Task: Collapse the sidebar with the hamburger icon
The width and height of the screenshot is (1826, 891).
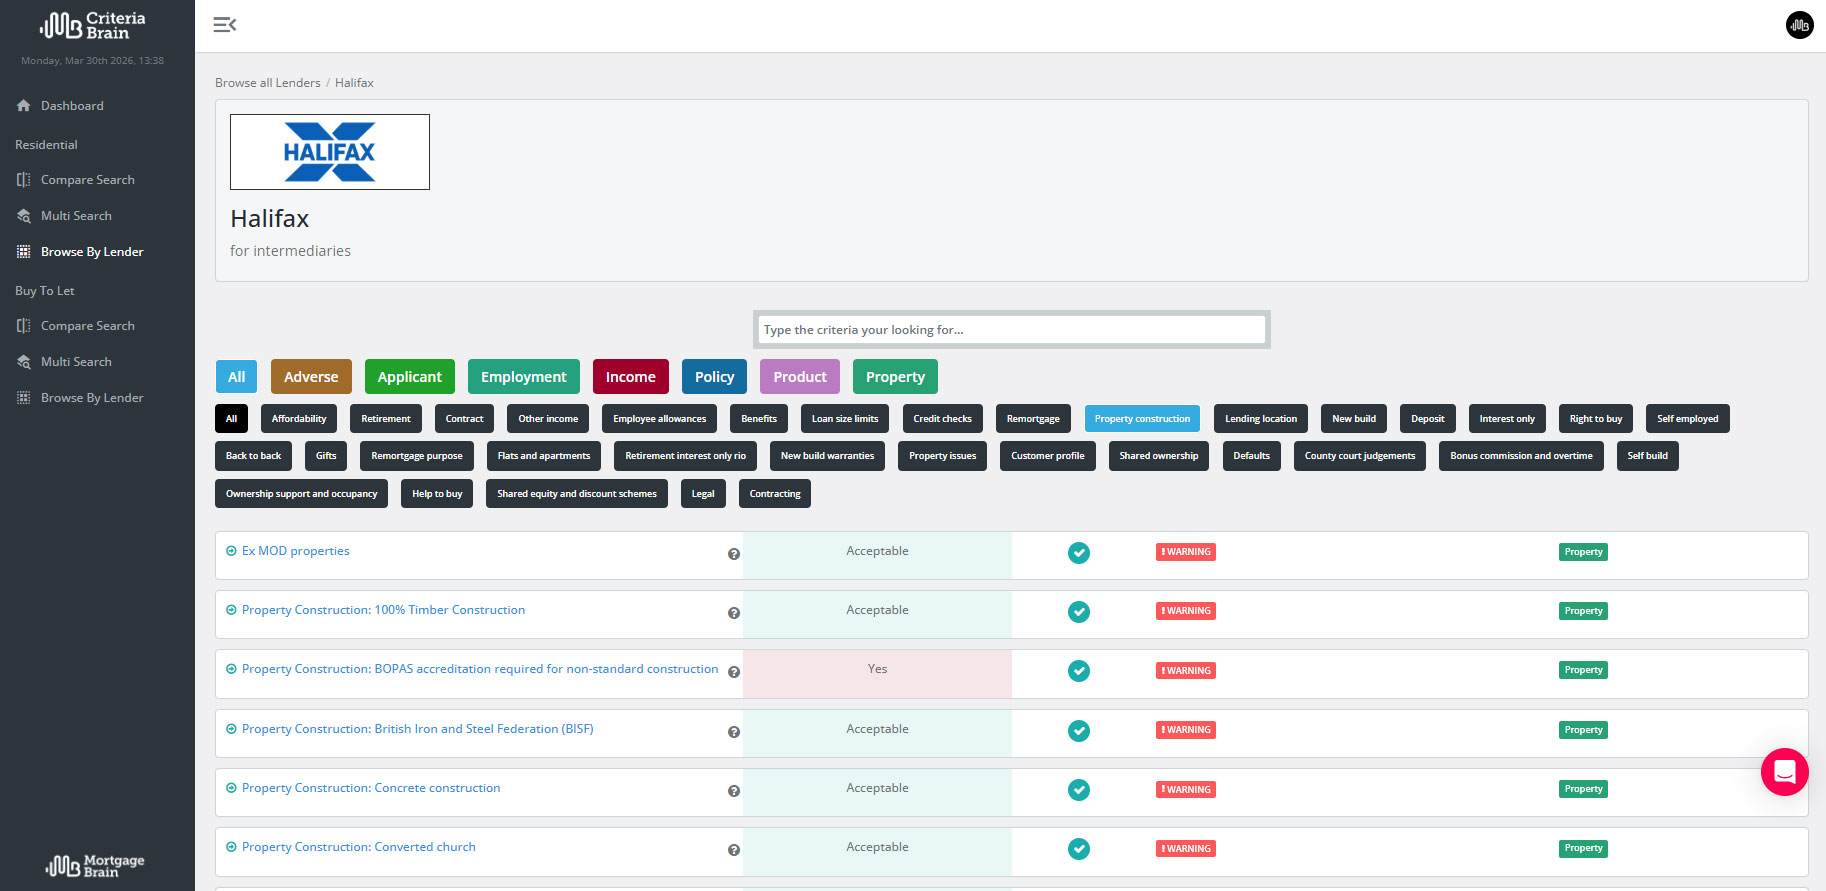Action: (225, 25)
